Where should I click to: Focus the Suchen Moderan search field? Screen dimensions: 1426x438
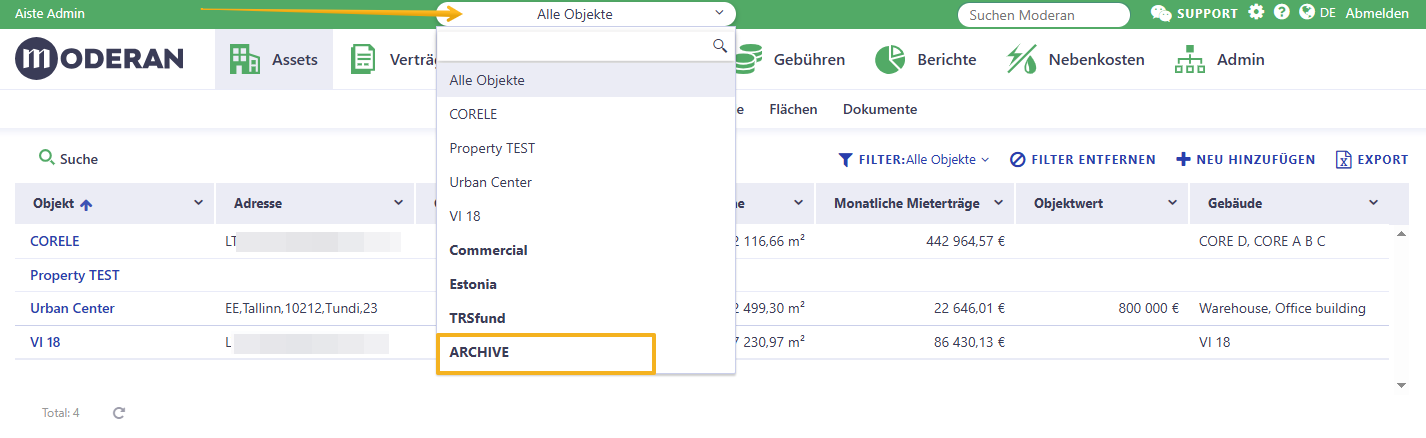[x=1043, y=15]
